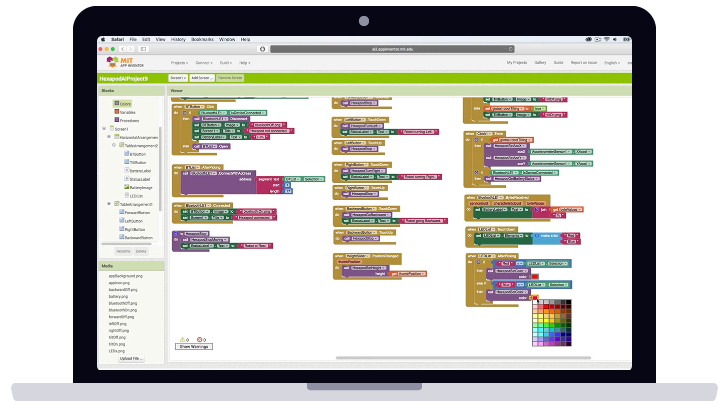Image resolution: width=728 pixels, height=406 pixels.
Task: Click the Show Warnings button
Action: point(194,347)
